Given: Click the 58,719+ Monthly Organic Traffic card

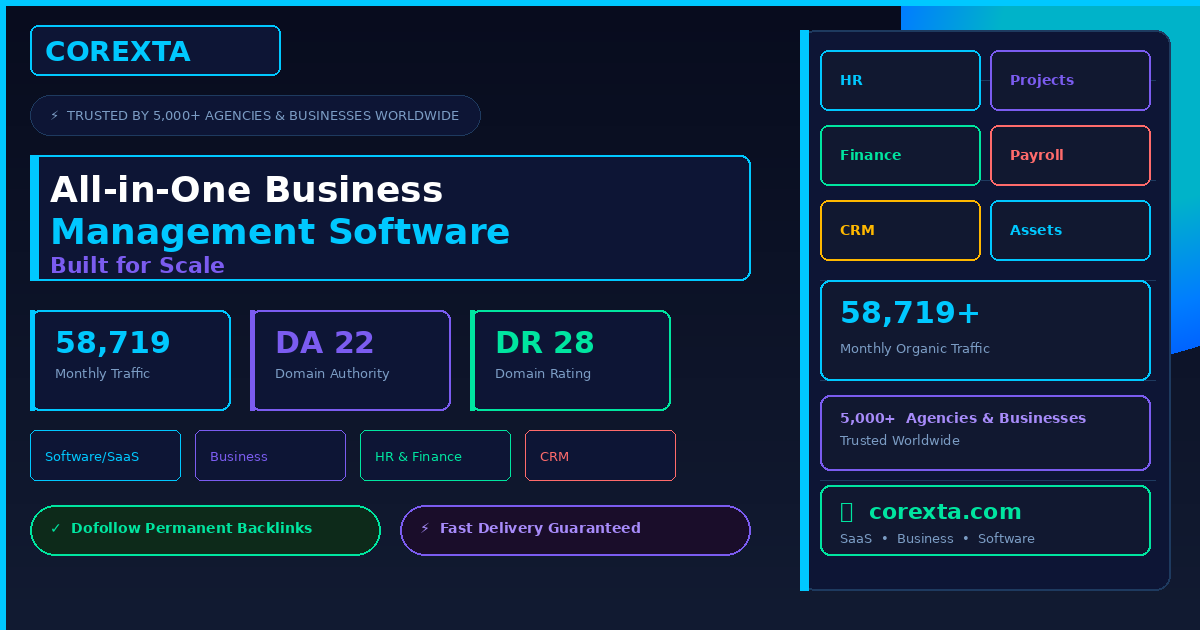Looking at the screenshot, I should click(985, 330).
